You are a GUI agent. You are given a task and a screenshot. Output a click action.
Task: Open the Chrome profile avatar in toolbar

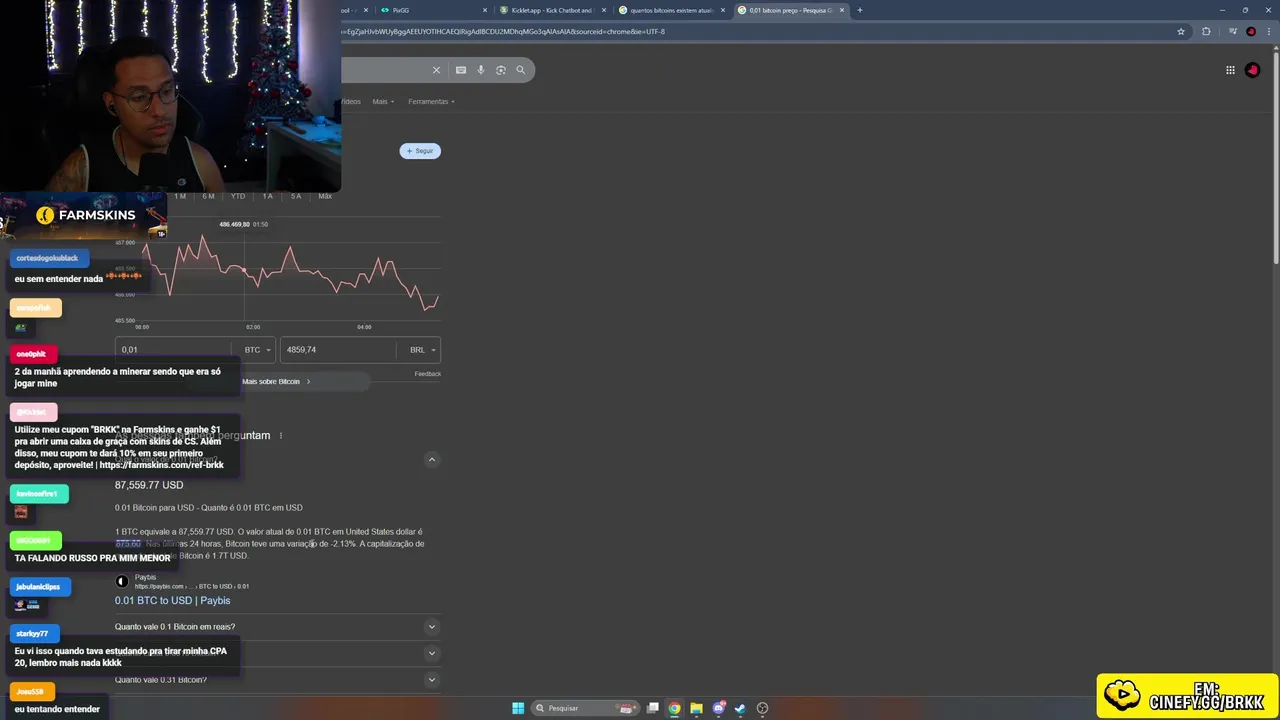(1251, 31)
